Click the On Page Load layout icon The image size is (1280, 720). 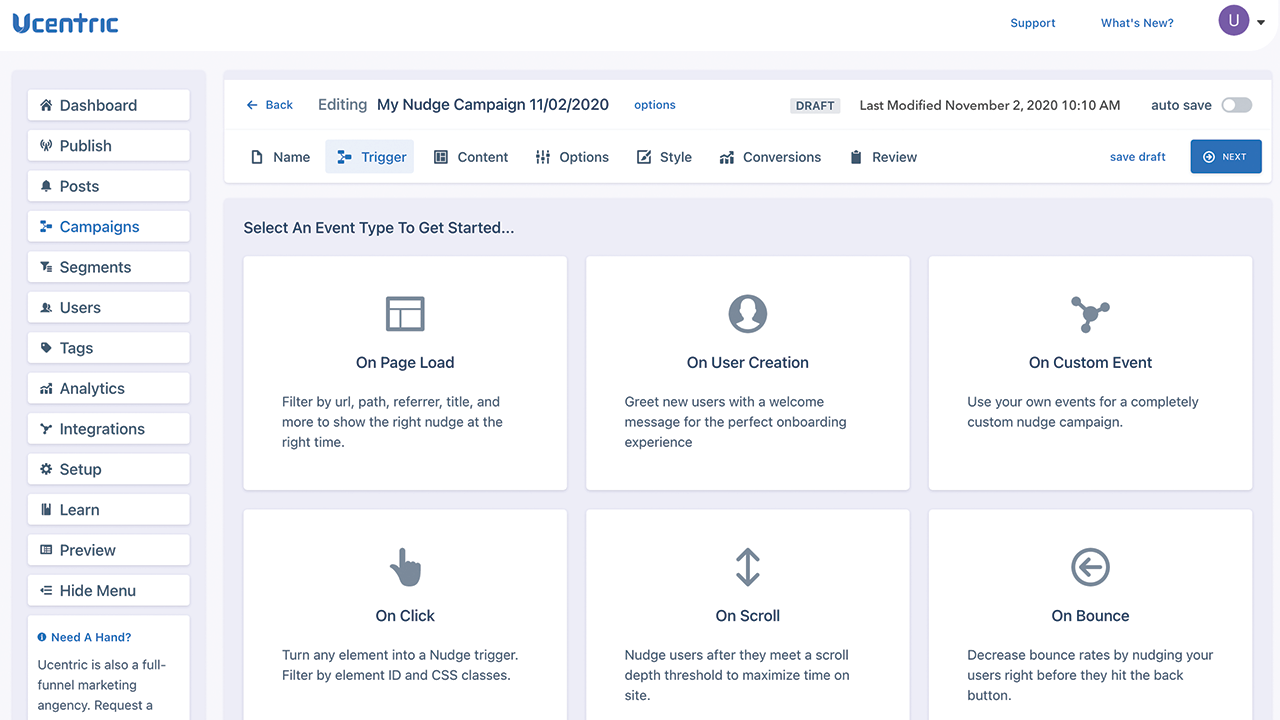(405, 314)
